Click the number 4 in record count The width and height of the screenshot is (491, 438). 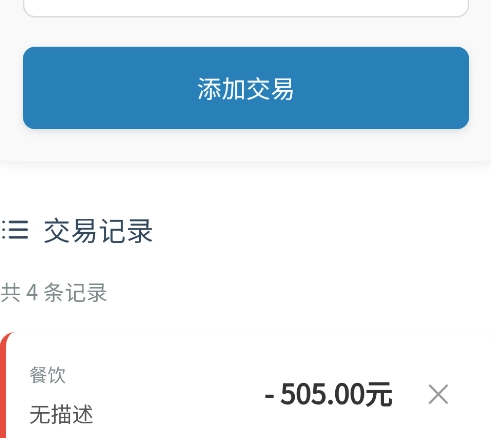[32, 293]
